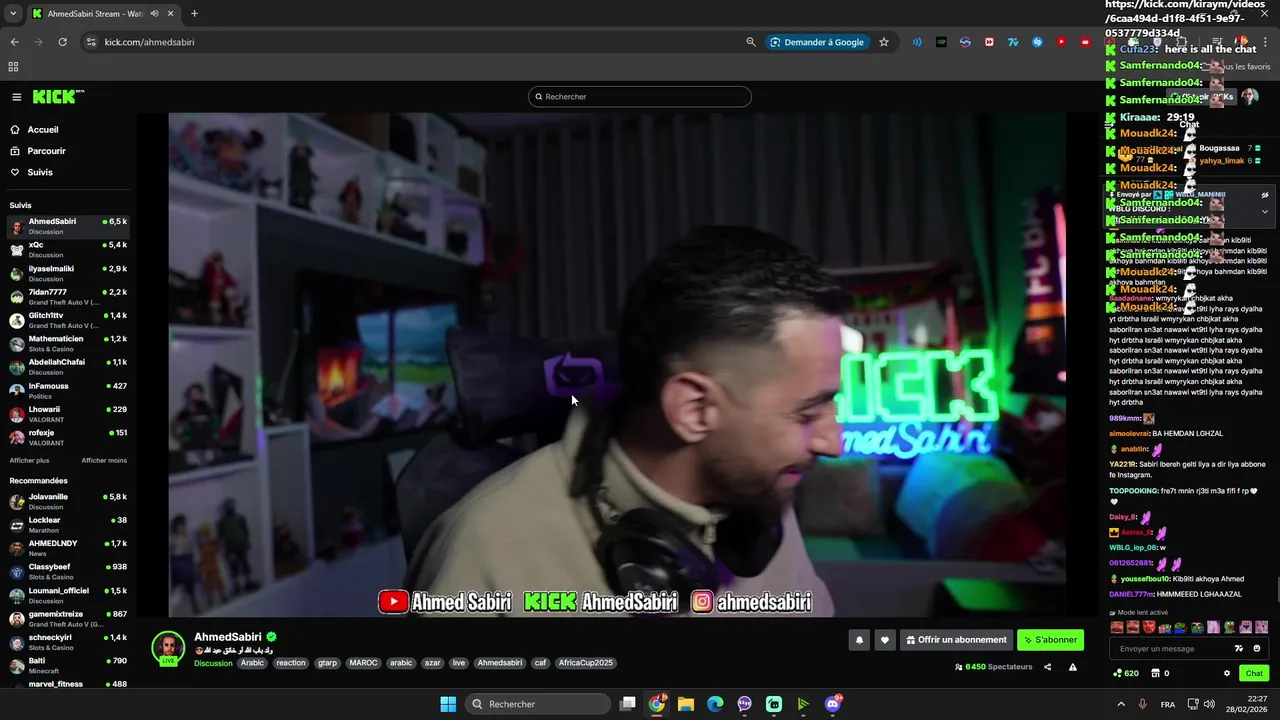
Task: Open browser apps grid icon
Action: [x=13, y=67]
